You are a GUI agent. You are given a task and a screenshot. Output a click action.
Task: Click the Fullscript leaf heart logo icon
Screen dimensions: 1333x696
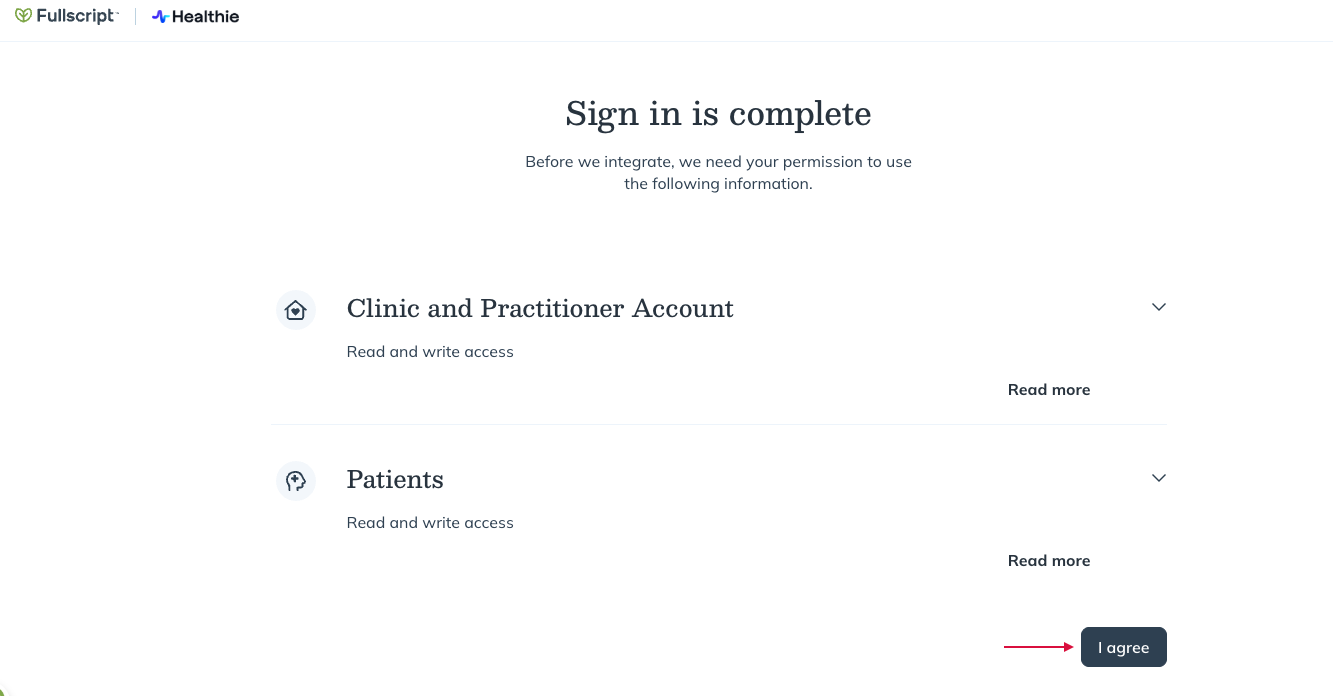(x=23, y=16)
